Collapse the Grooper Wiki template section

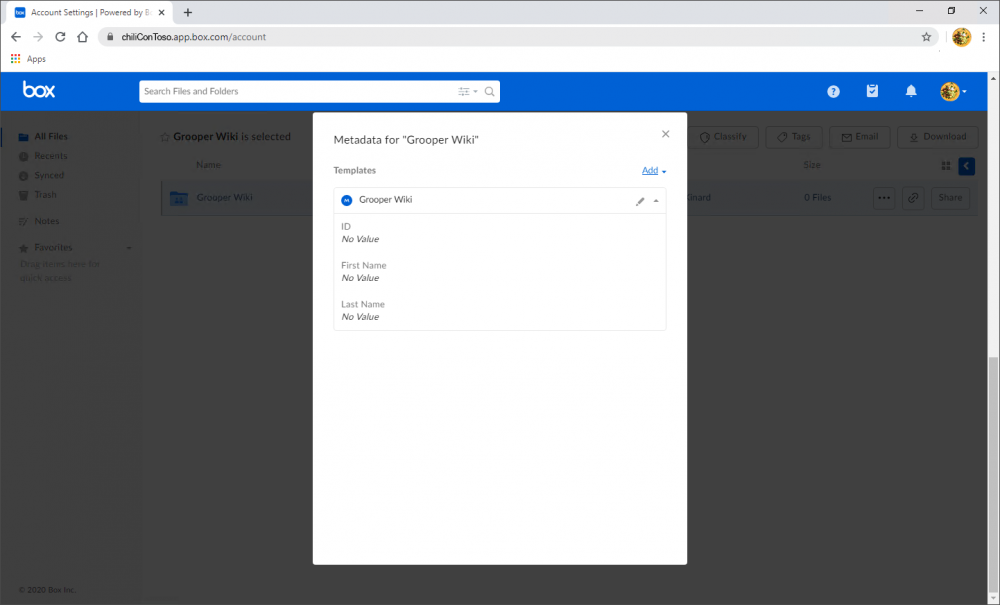point(656,201)
